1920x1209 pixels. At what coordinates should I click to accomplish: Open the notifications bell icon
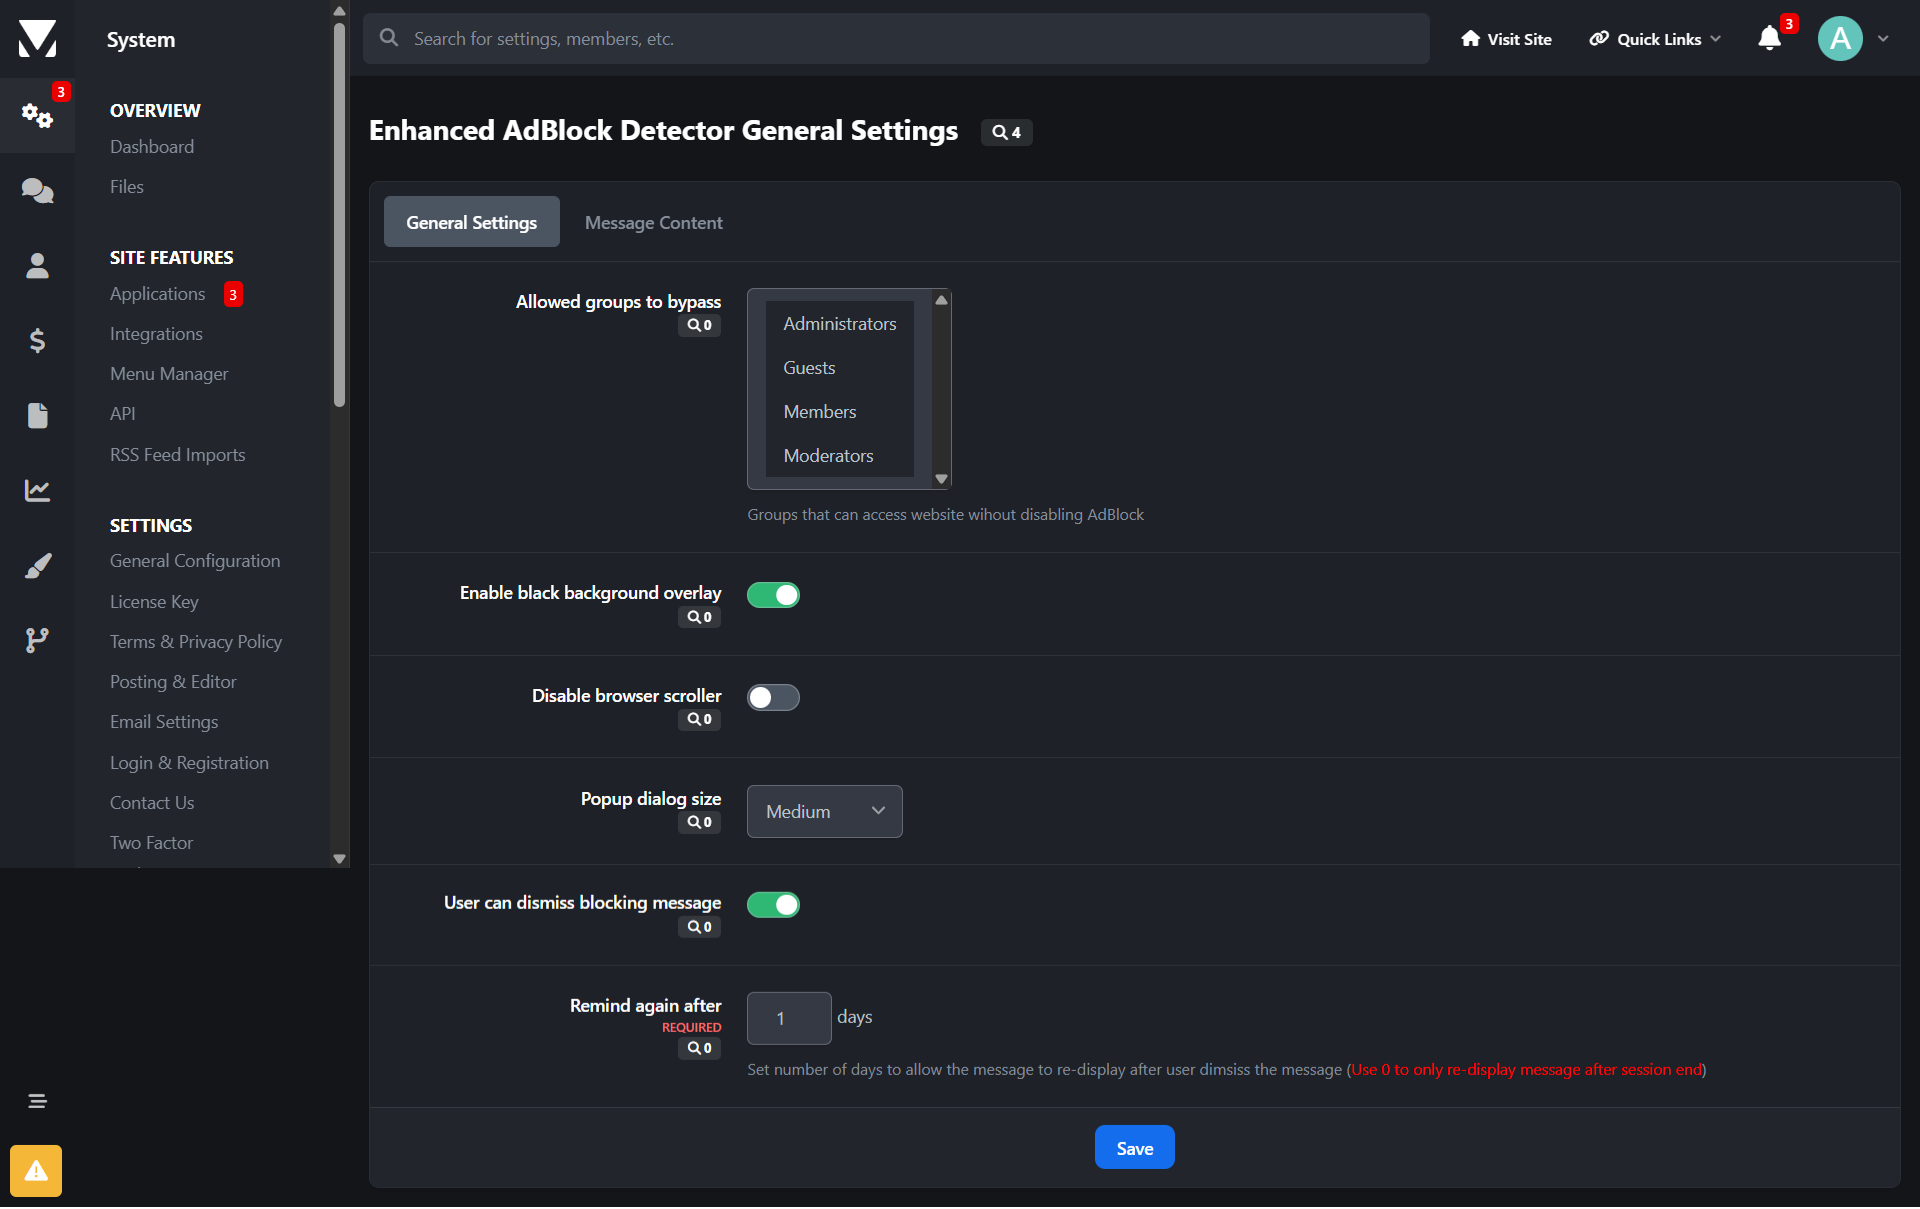[x=1769, y=38]
